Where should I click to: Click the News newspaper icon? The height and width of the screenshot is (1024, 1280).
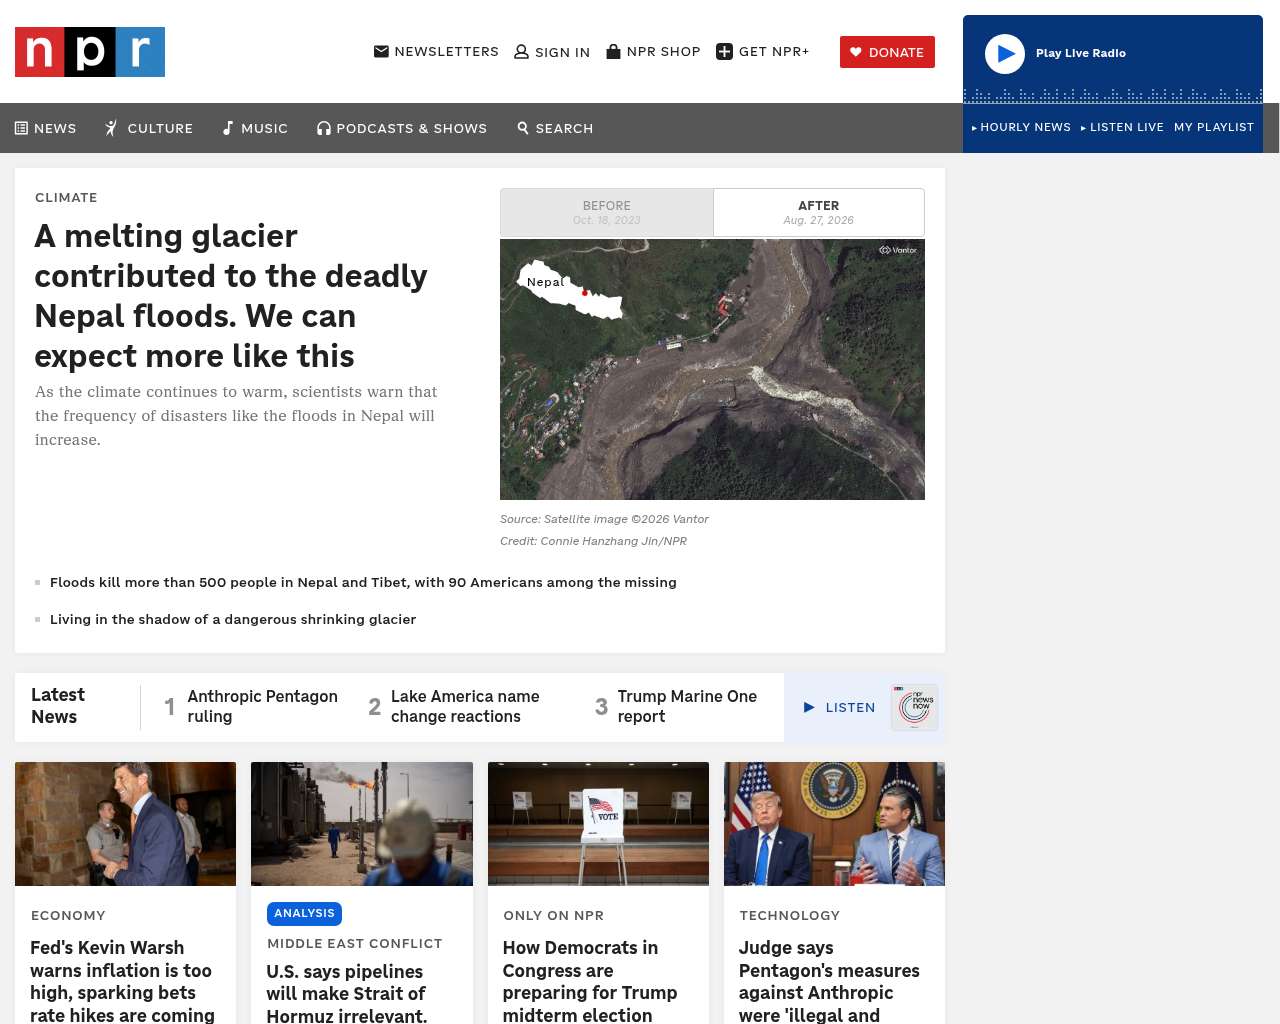pos(21,128)
